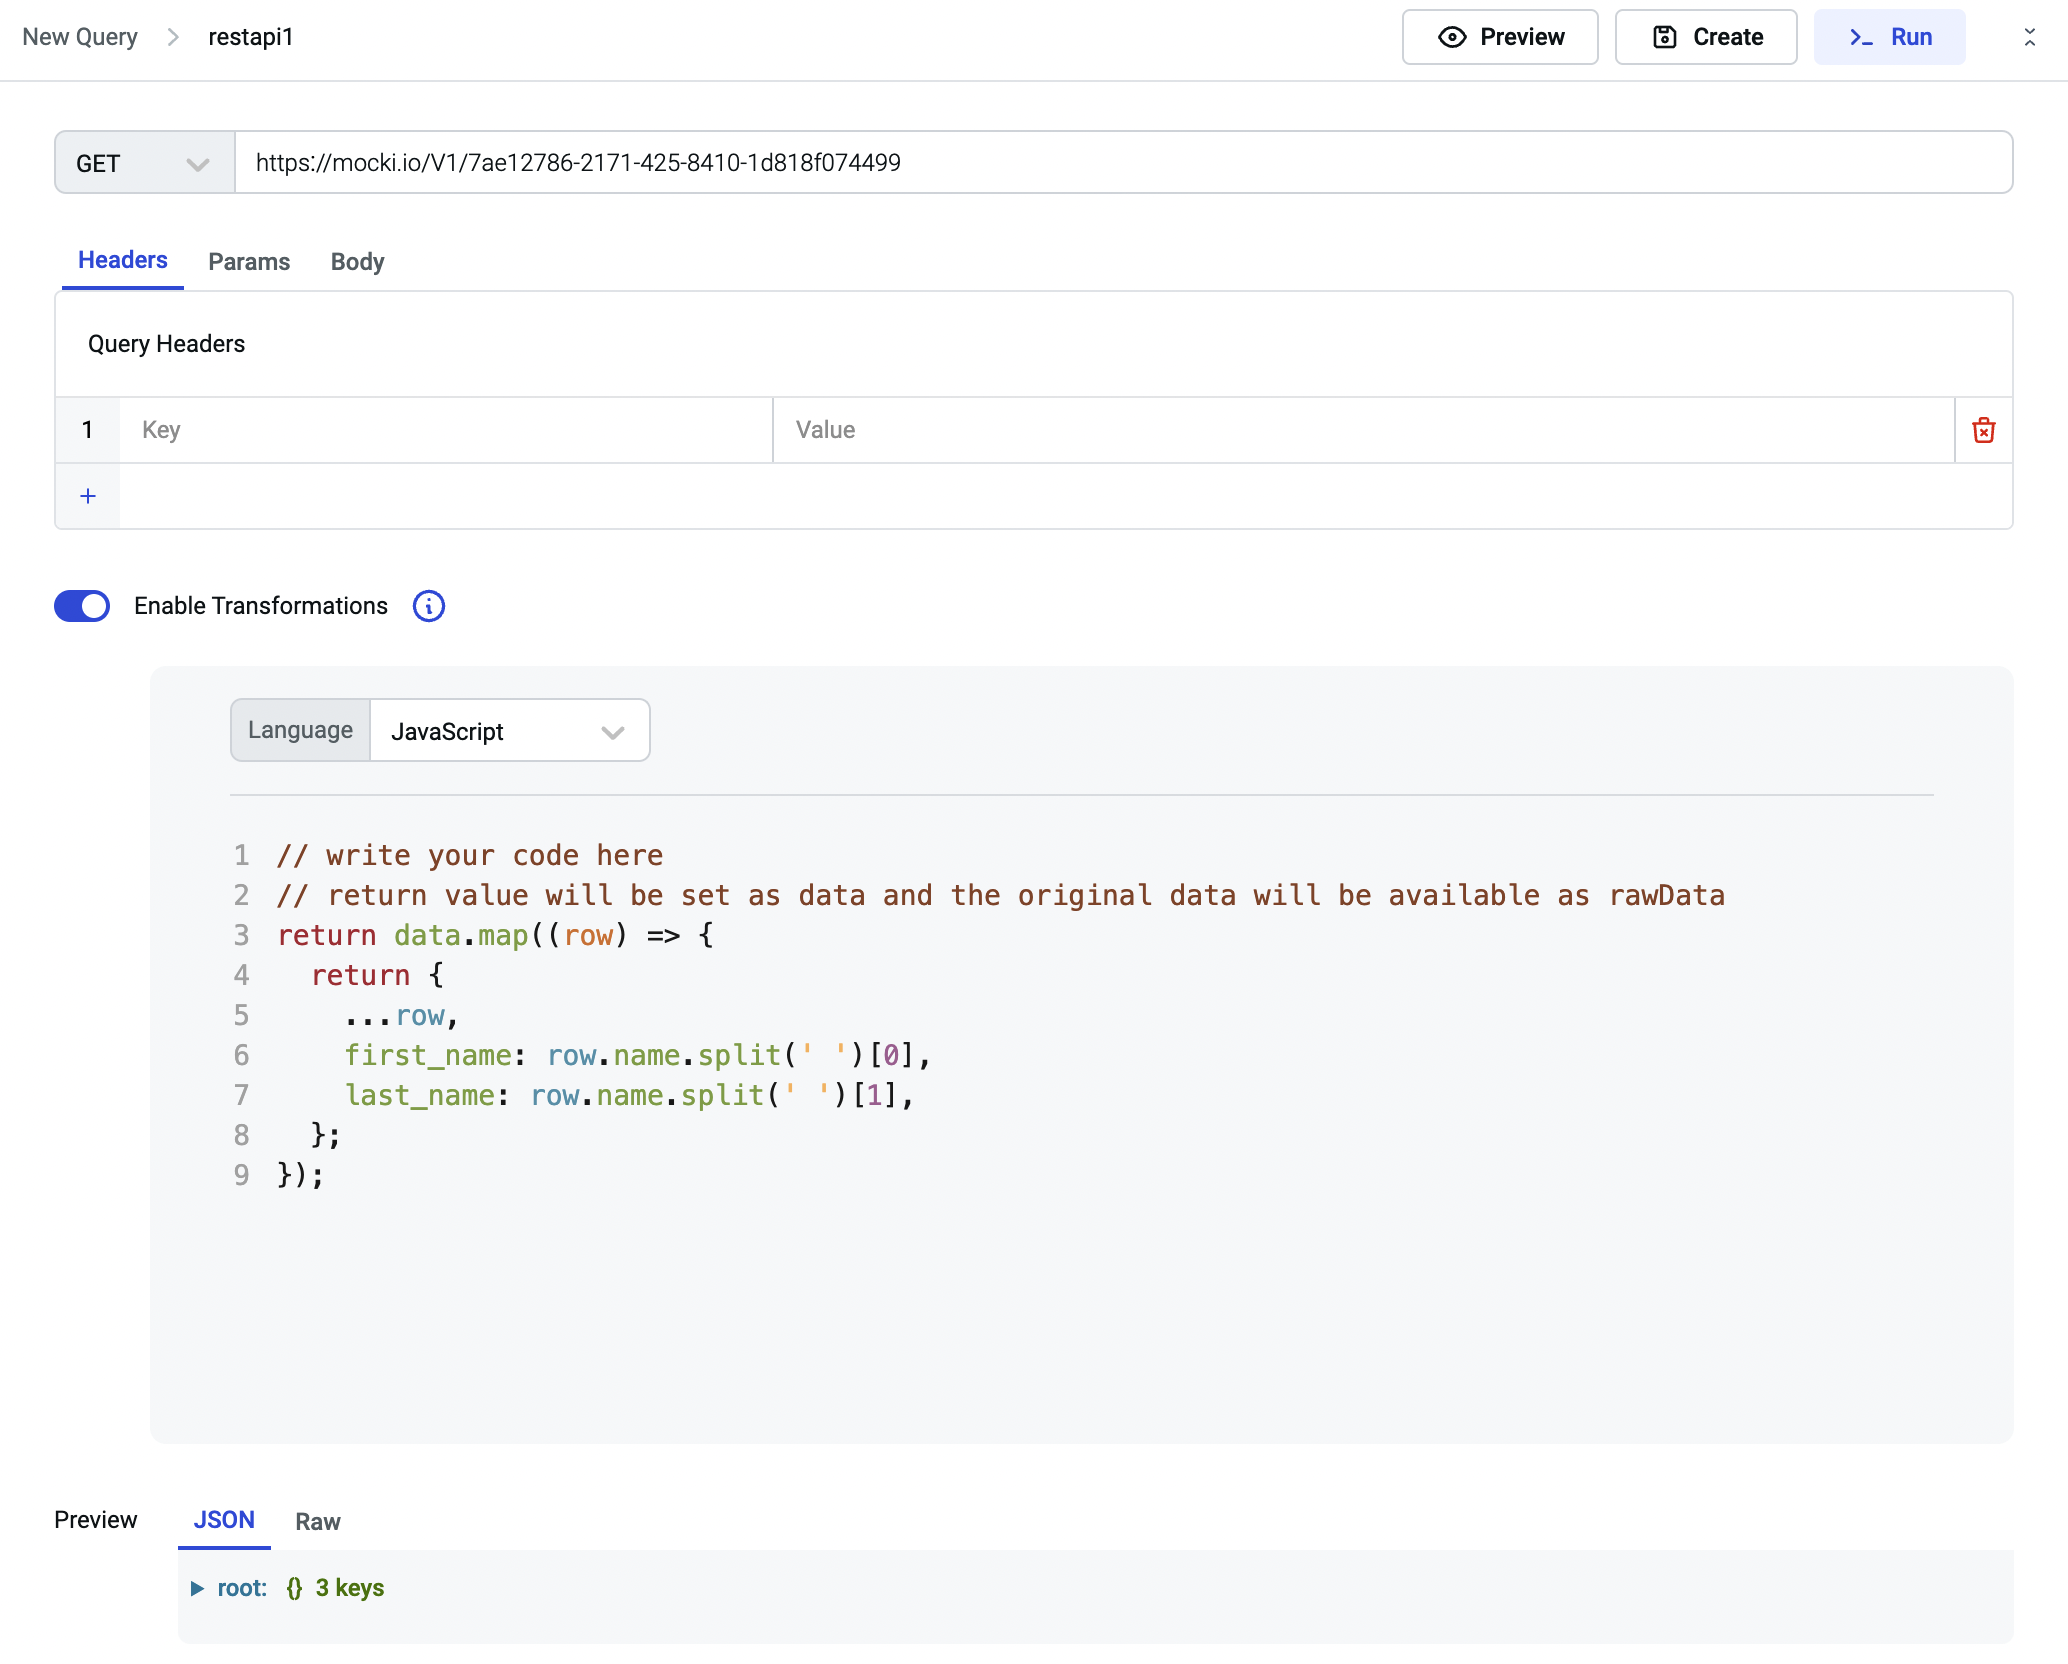Select the JSON preview tab

(224, 1520)
